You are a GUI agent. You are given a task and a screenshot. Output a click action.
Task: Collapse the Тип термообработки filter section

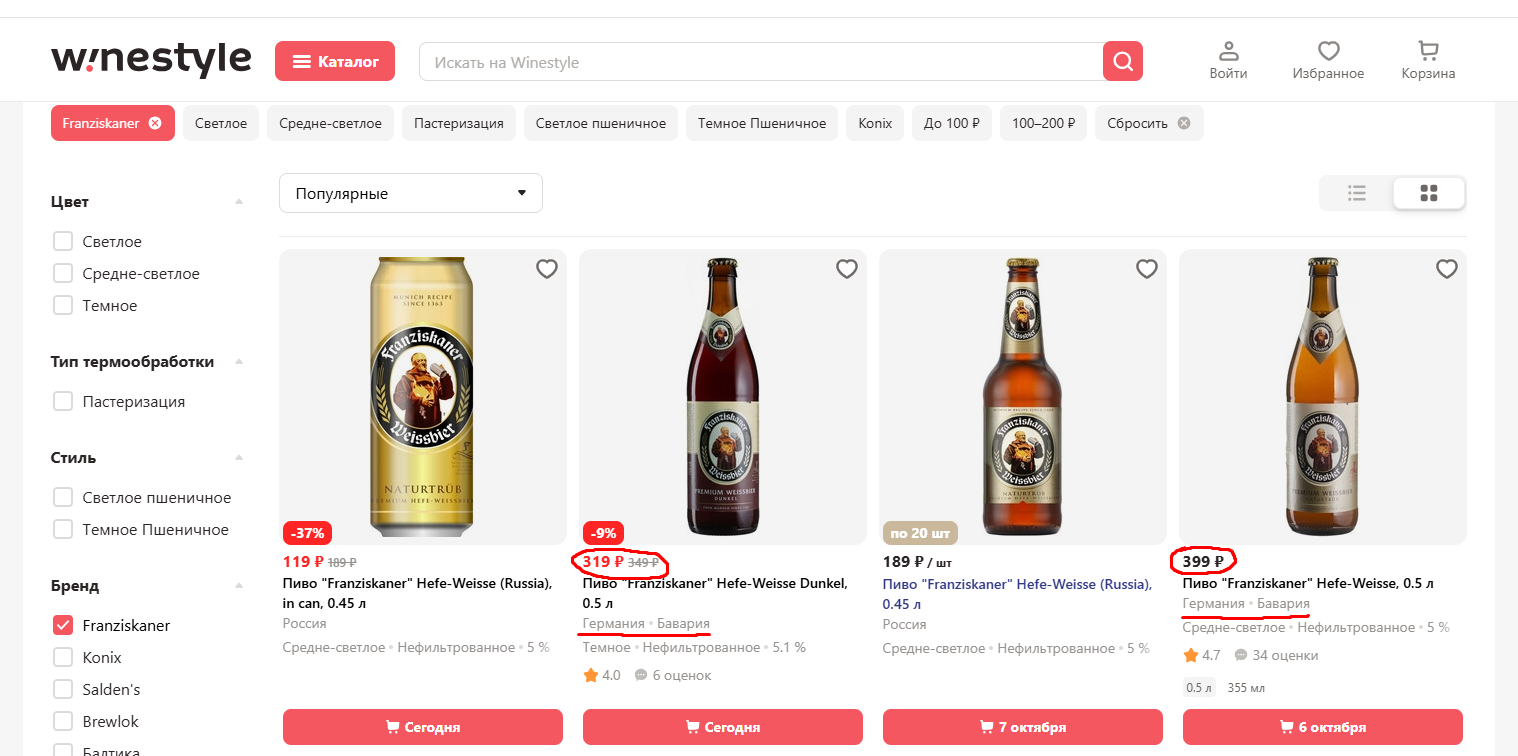238,362
